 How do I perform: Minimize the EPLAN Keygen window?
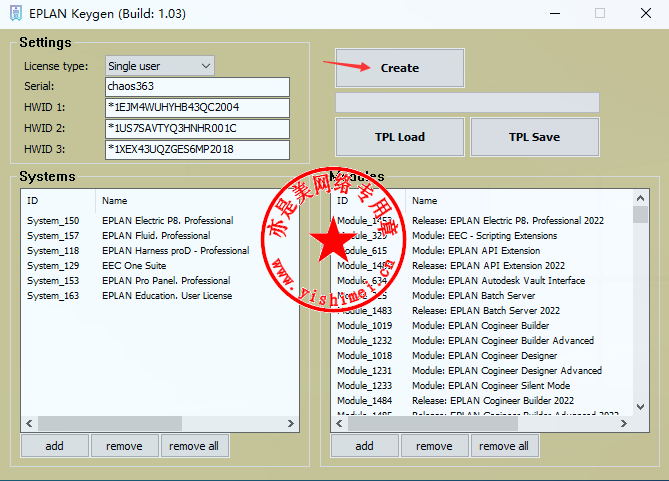[555, 14]
